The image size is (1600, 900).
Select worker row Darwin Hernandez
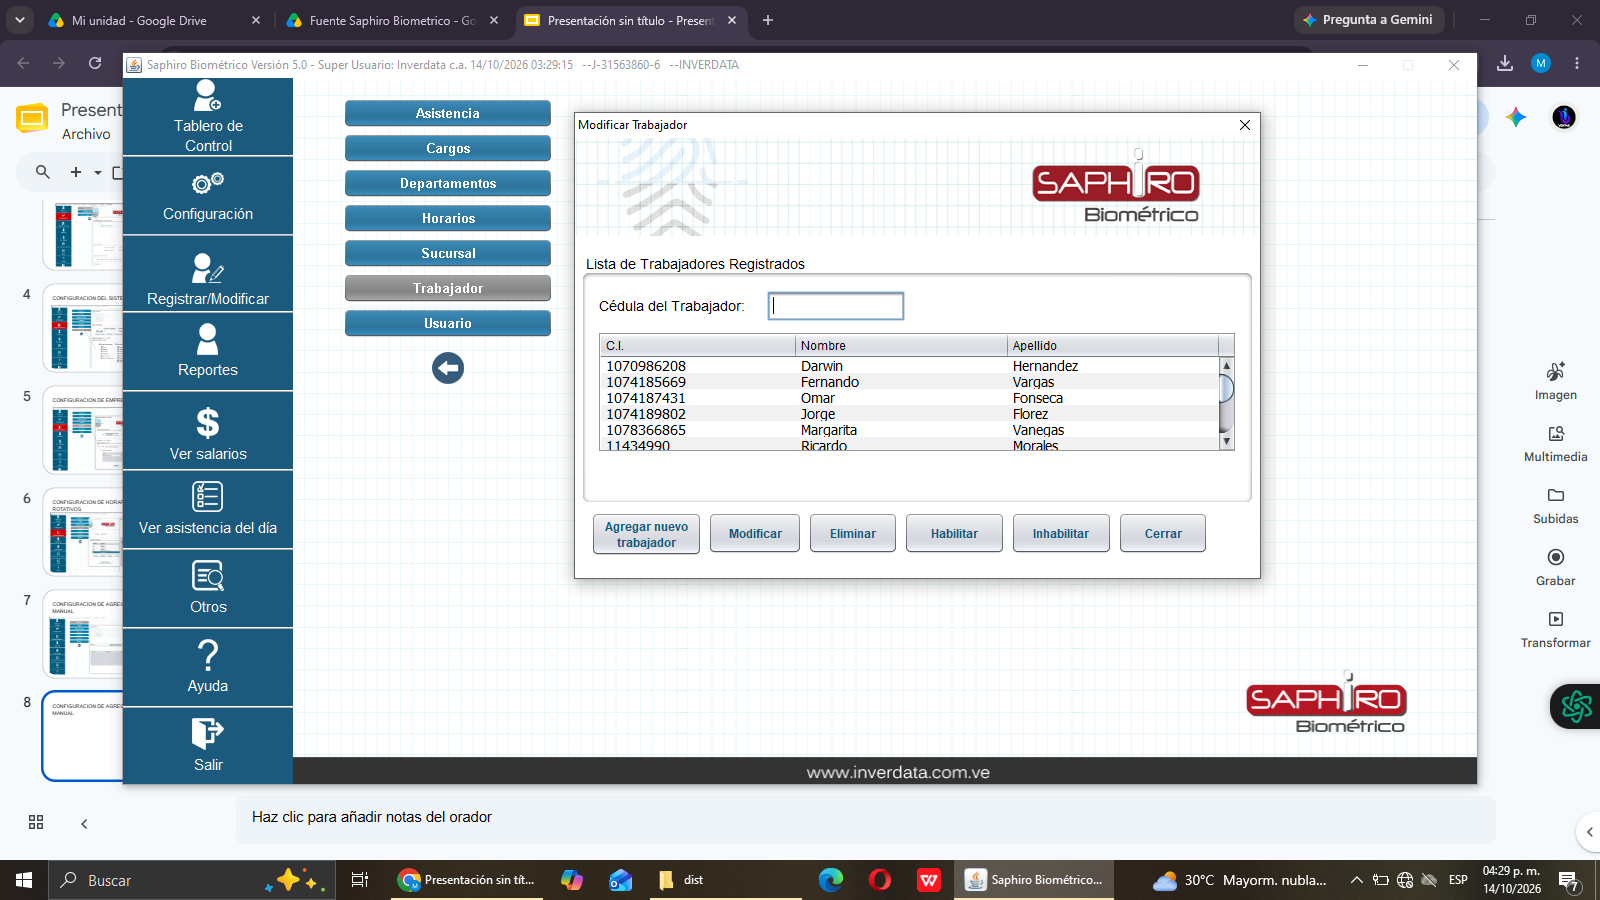(909, 366)
